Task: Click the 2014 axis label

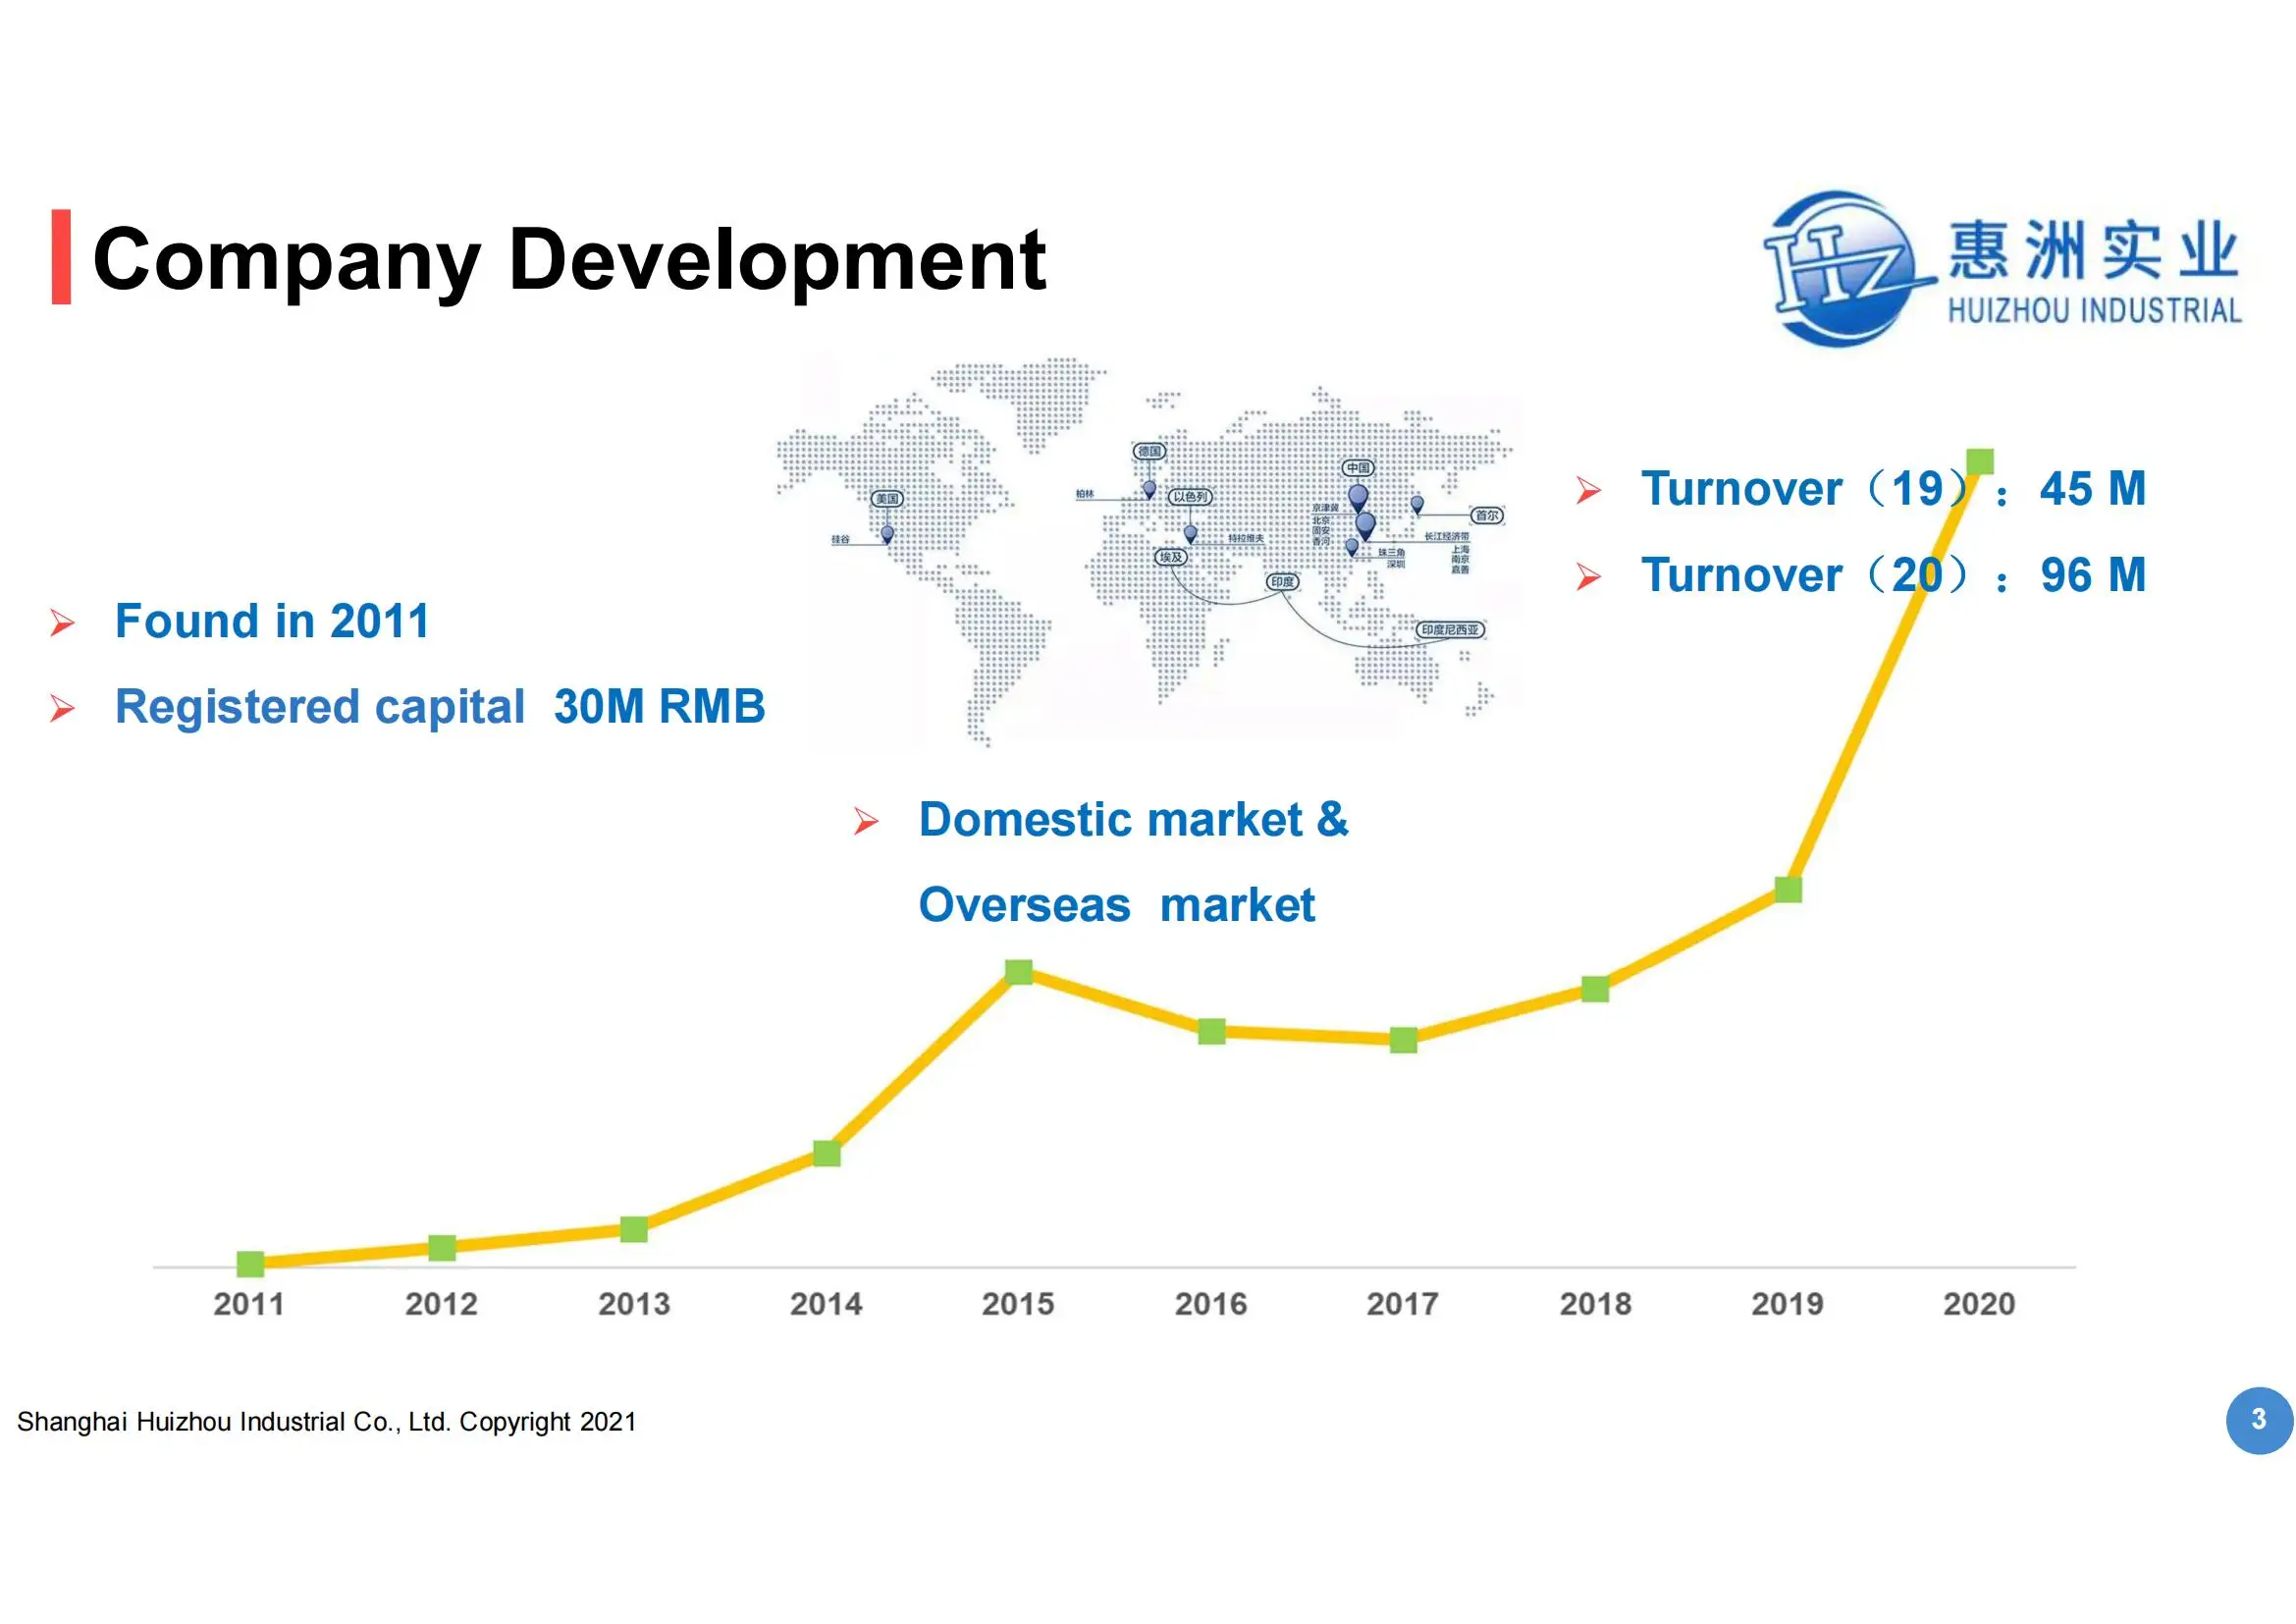Action: pos(825,1304)
